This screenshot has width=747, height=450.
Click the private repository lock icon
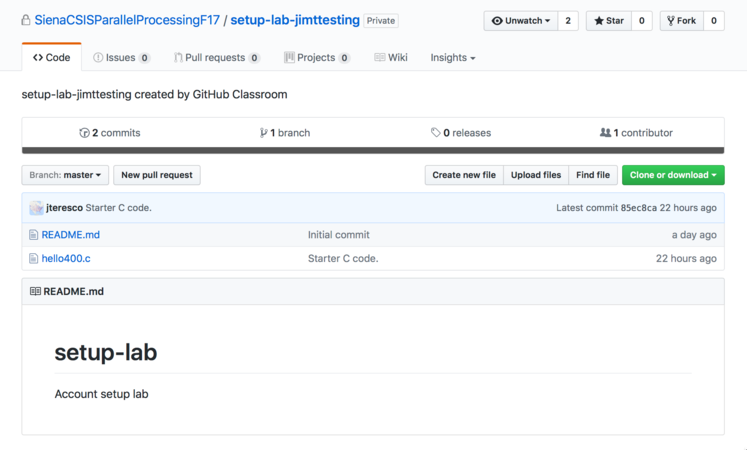tap(26, 20)
